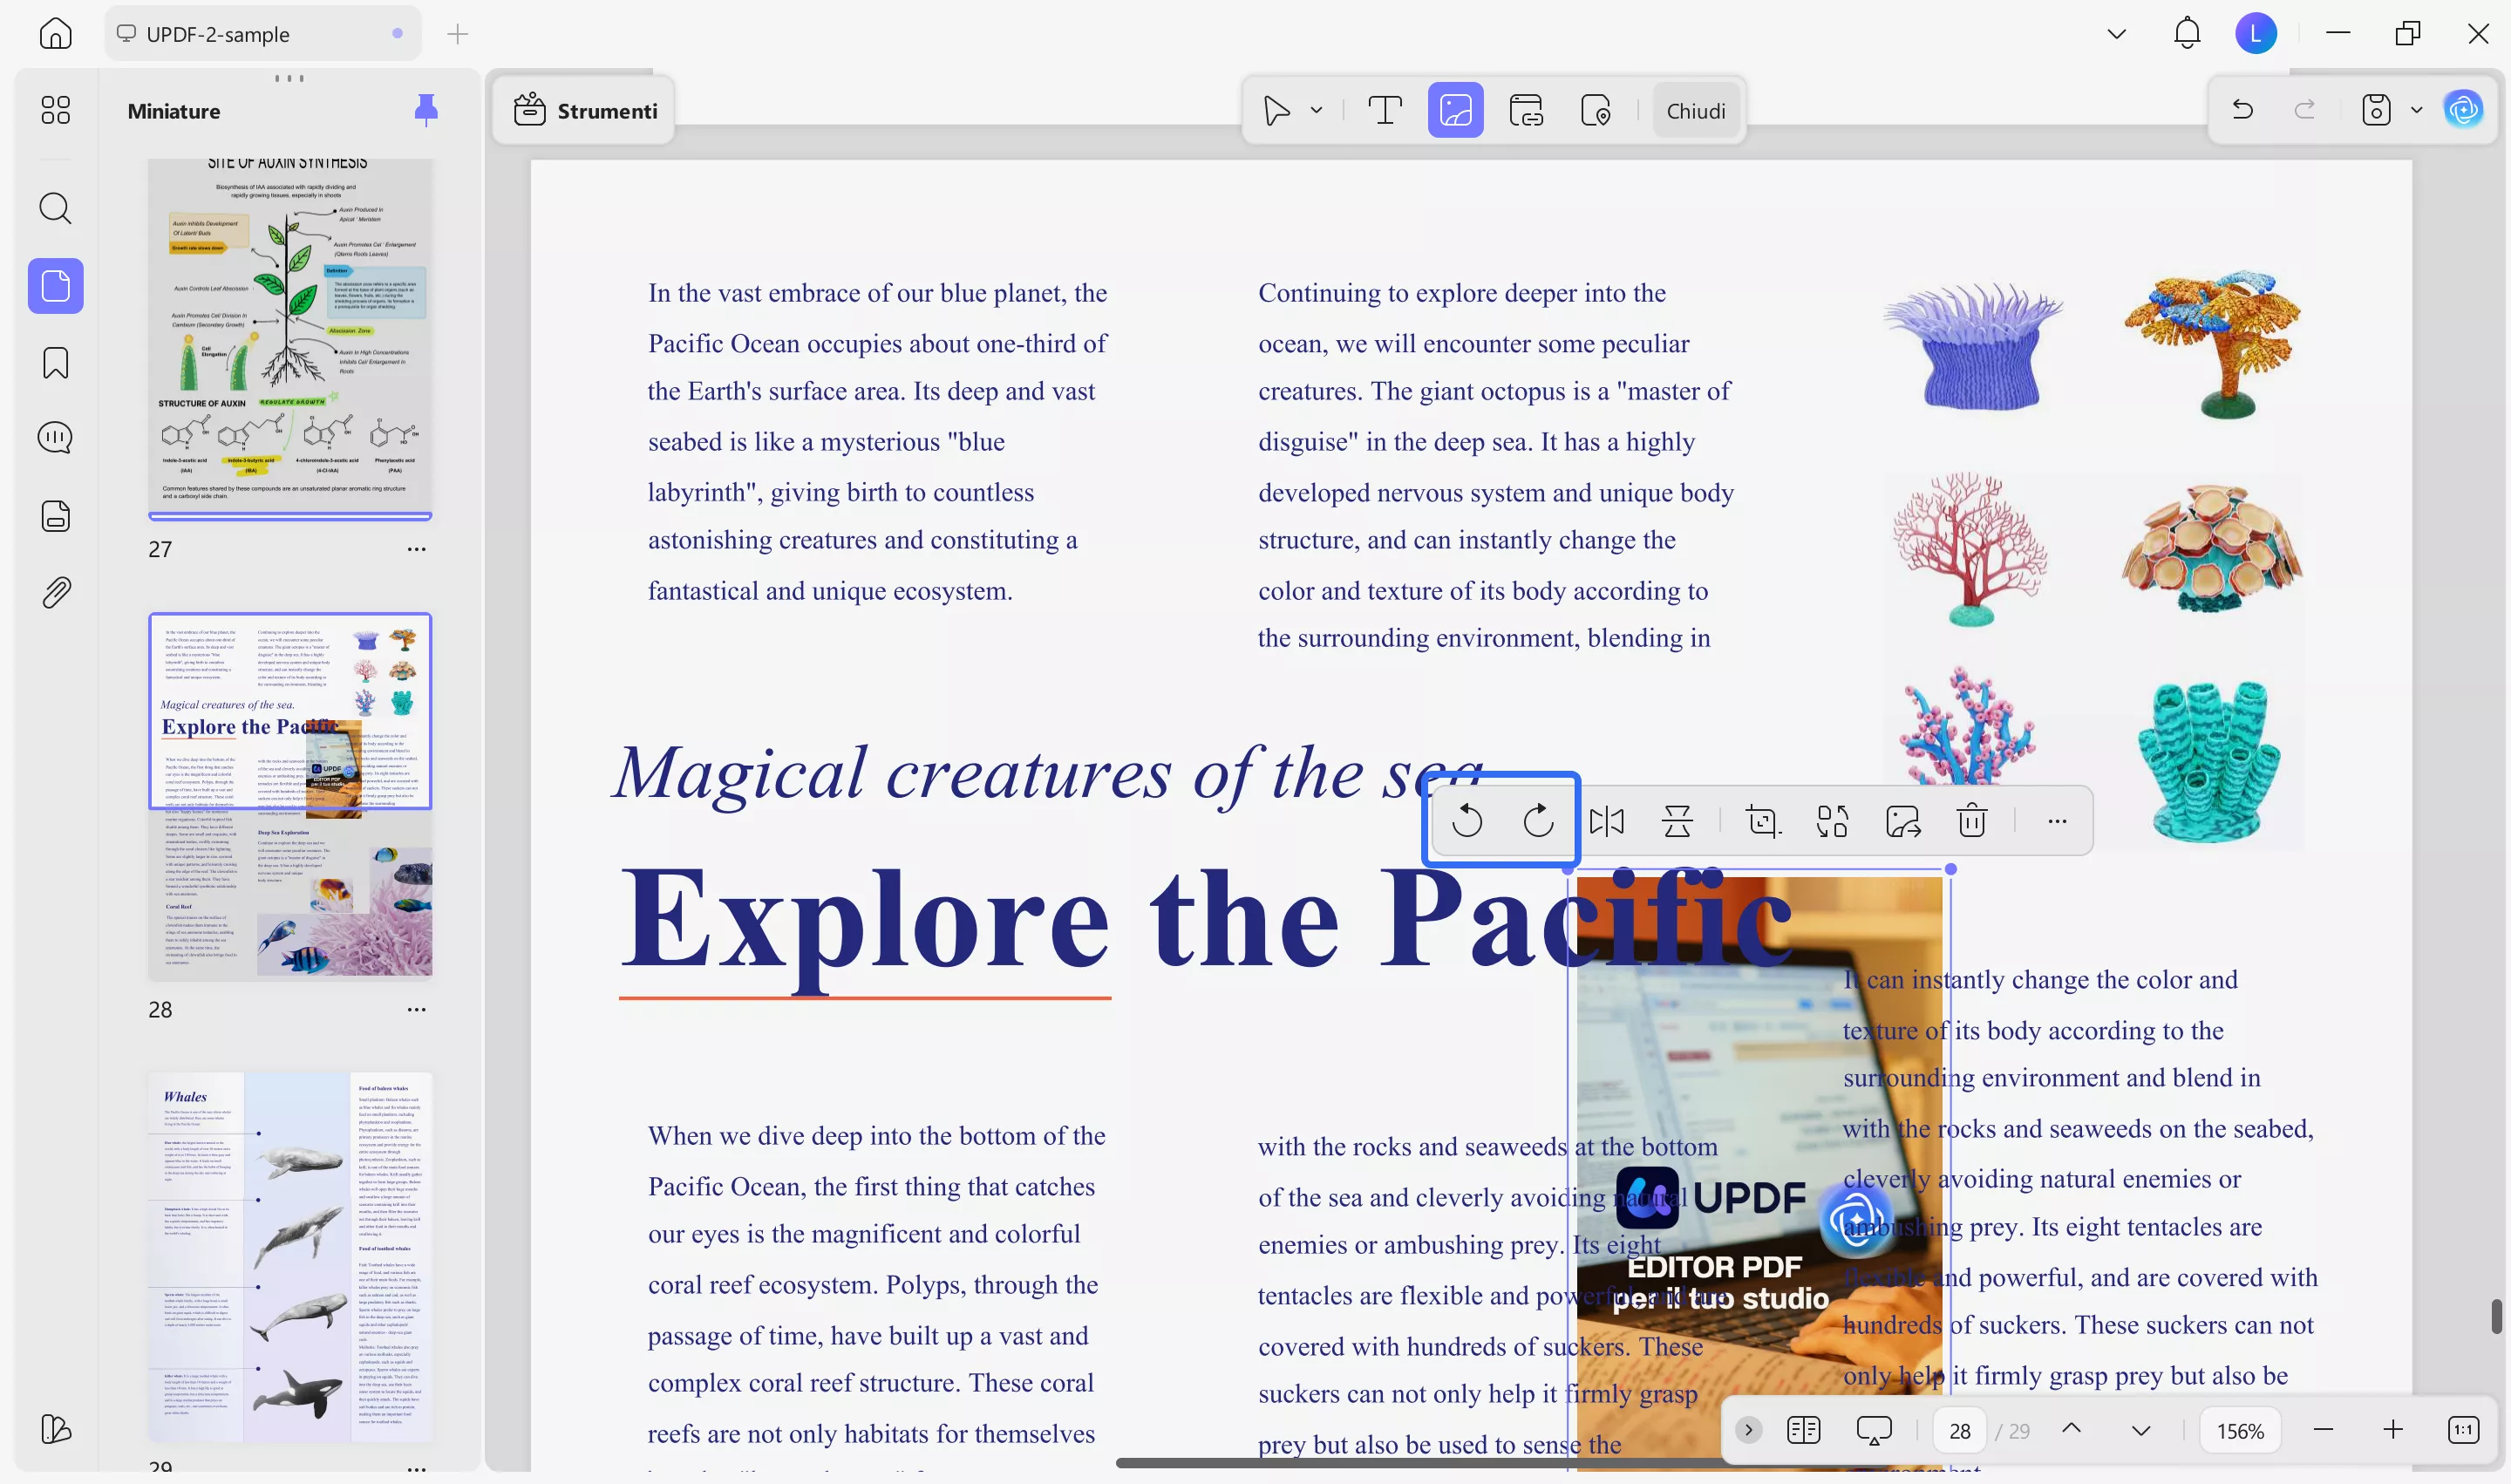Open the search panel in the left sidebar
The image size is (2511, 1484).
55,209
